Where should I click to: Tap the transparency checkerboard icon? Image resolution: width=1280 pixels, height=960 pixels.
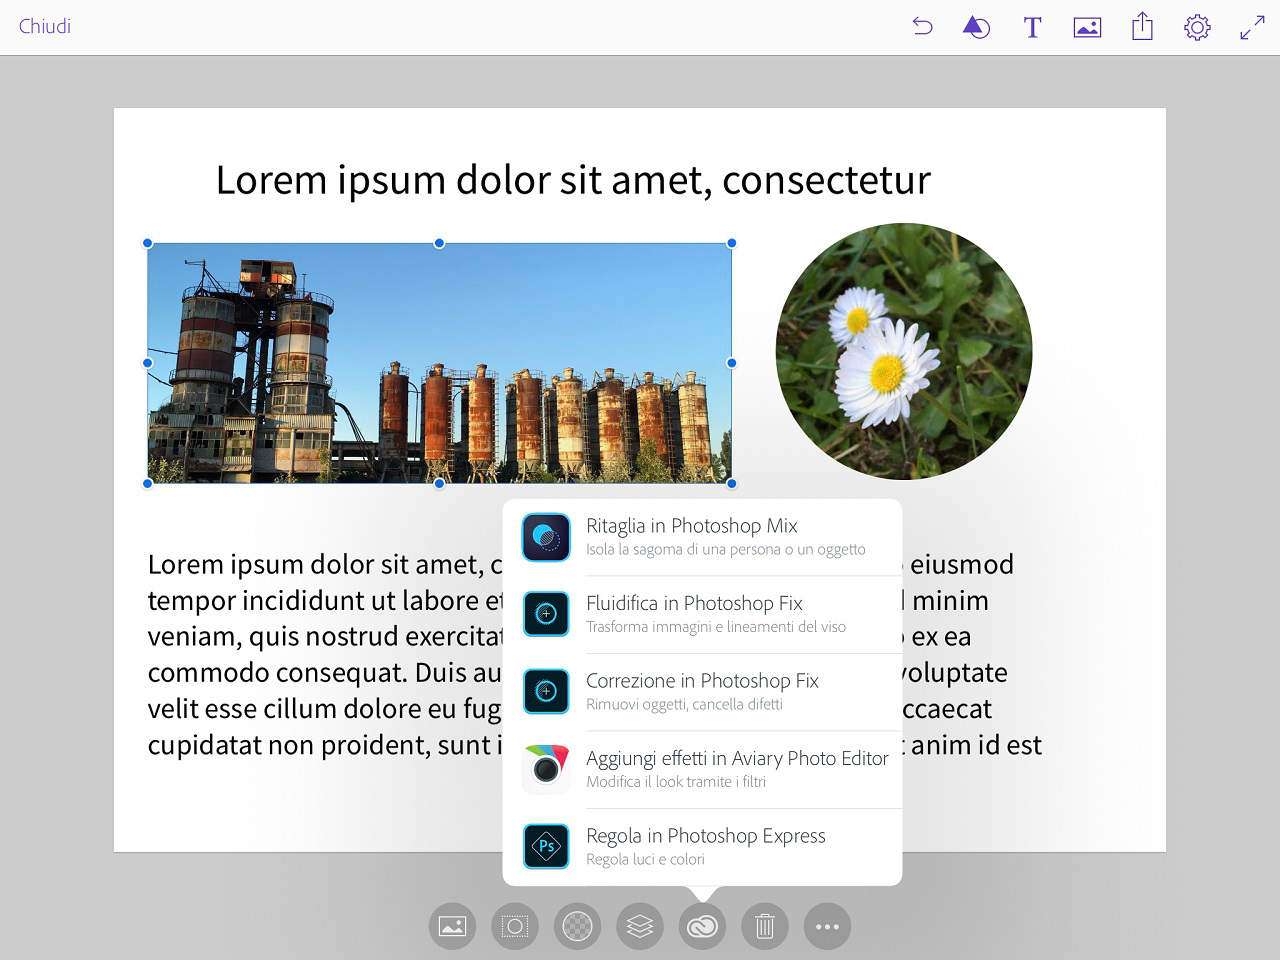tap(577, 926)
